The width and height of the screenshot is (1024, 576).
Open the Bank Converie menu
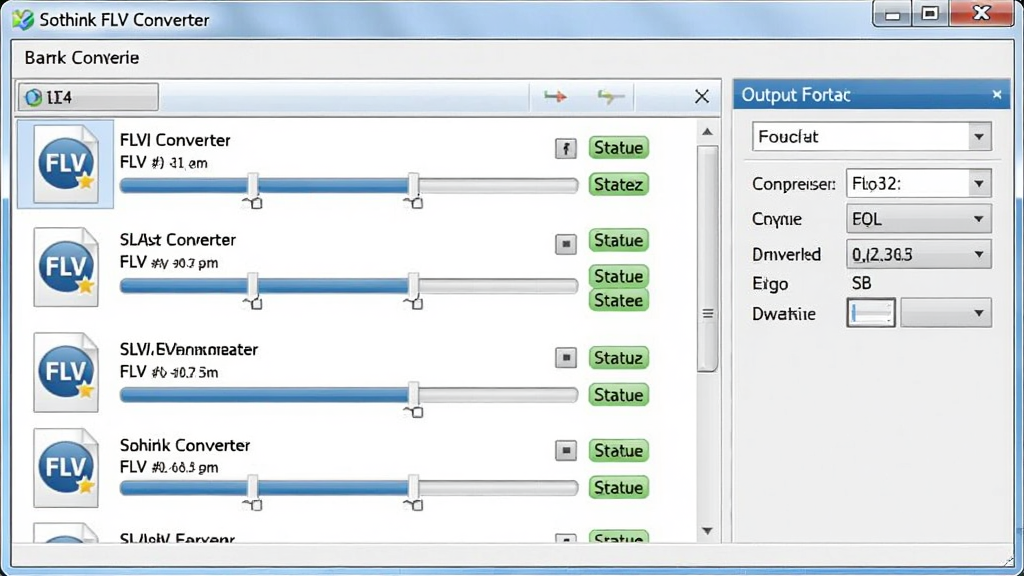coord(82,57)
